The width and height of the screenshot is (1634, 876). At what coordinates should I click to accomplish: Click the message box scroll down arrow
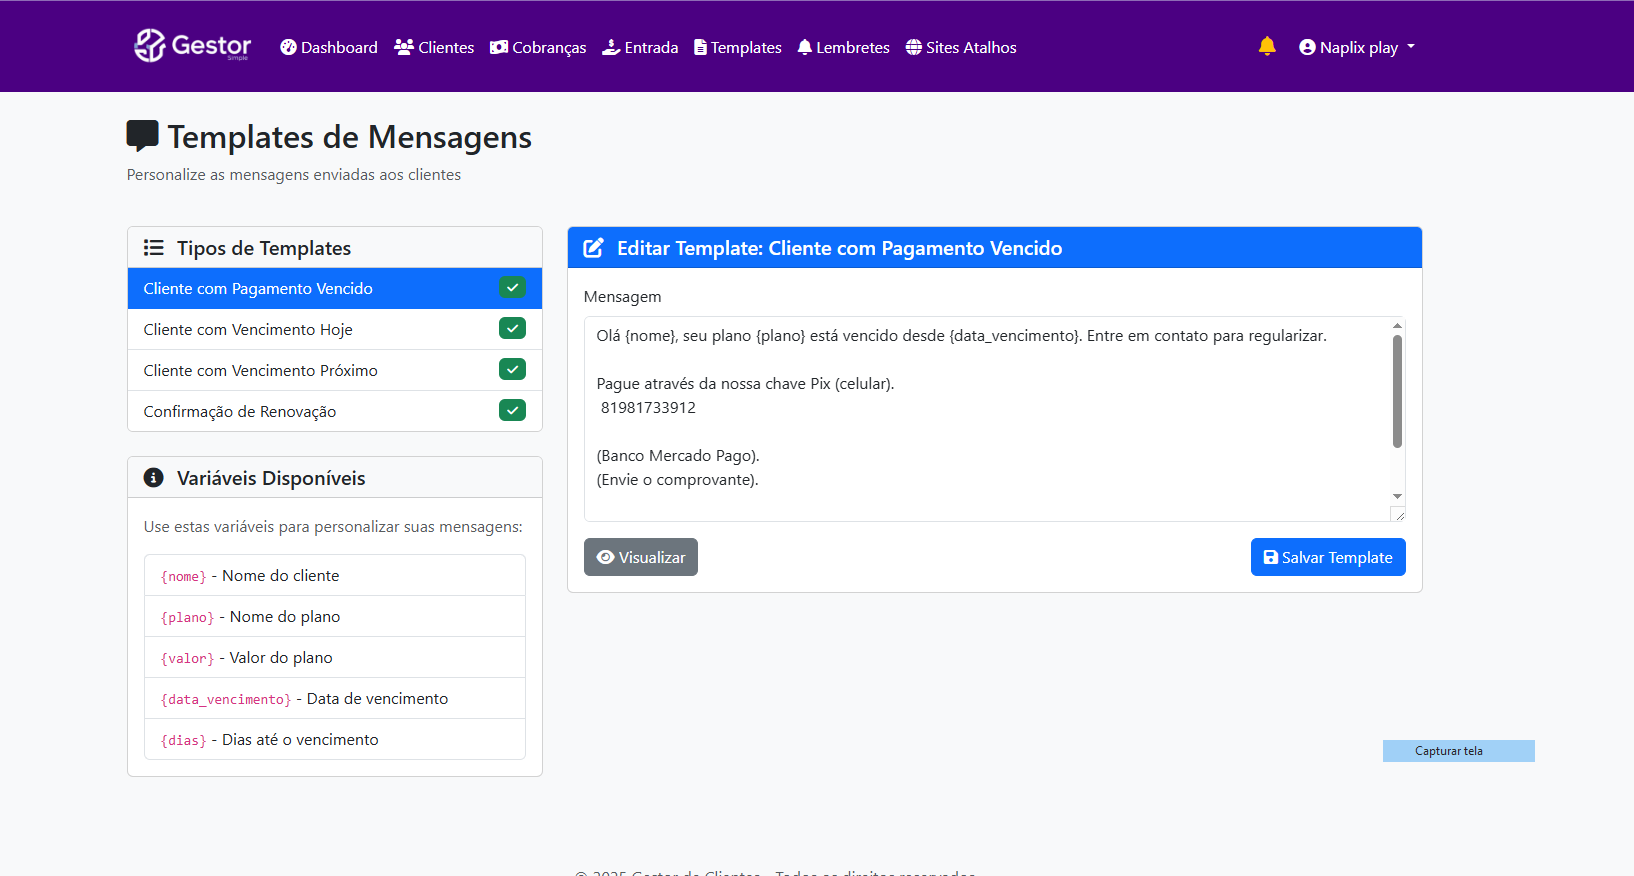1397,496
